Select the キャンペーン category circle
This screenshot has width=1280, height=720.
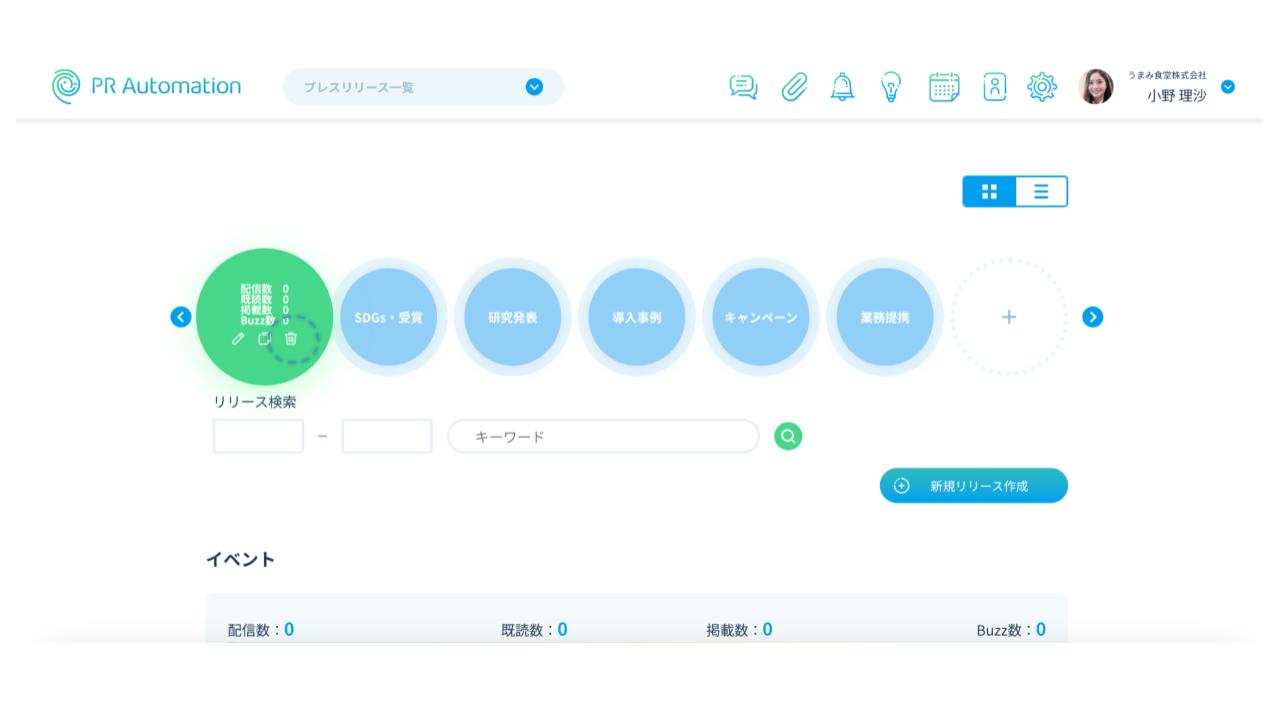point(760,317)
